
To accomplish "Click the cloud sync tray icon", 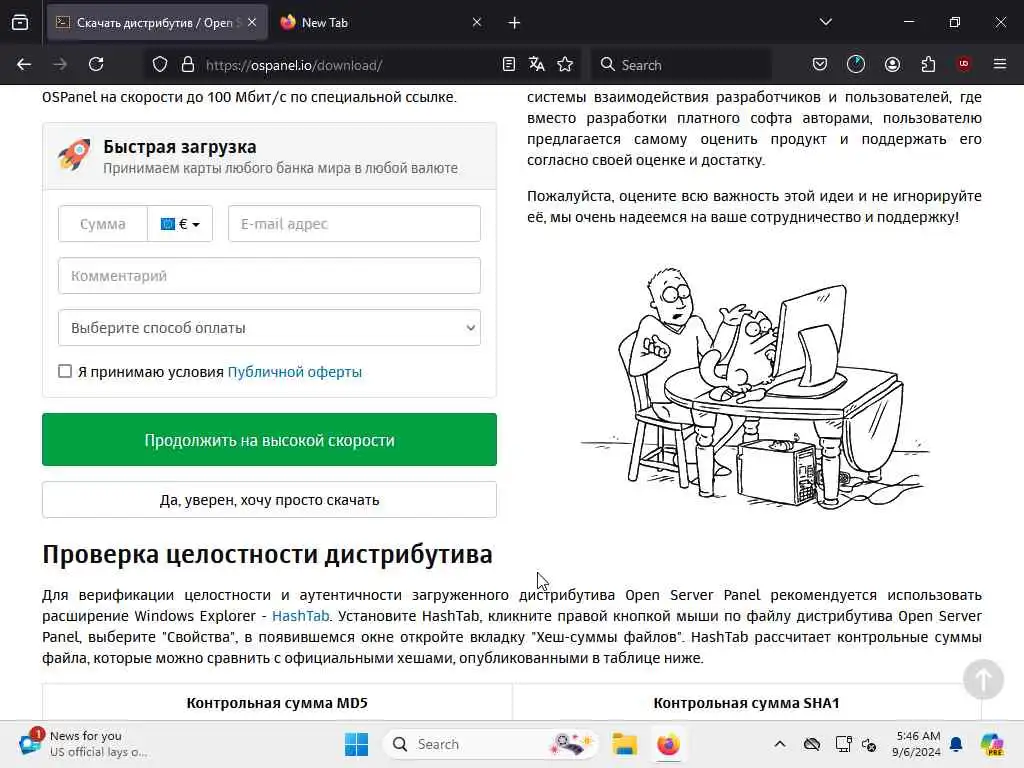I will pyautogui.click(x=812, y=744).
